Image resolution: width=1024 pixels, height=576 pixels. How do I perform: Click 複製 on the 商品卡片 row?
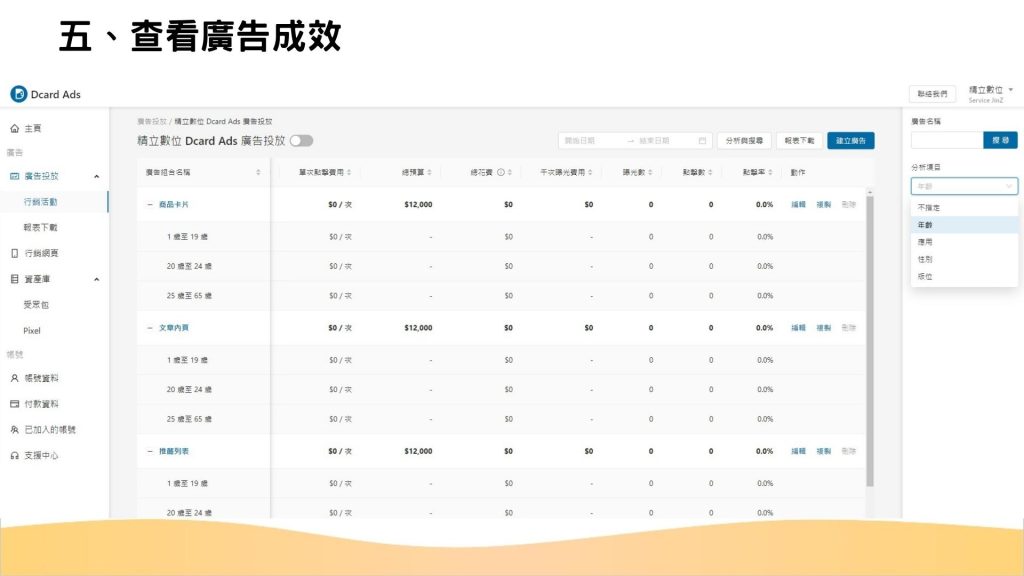[824, 204]
